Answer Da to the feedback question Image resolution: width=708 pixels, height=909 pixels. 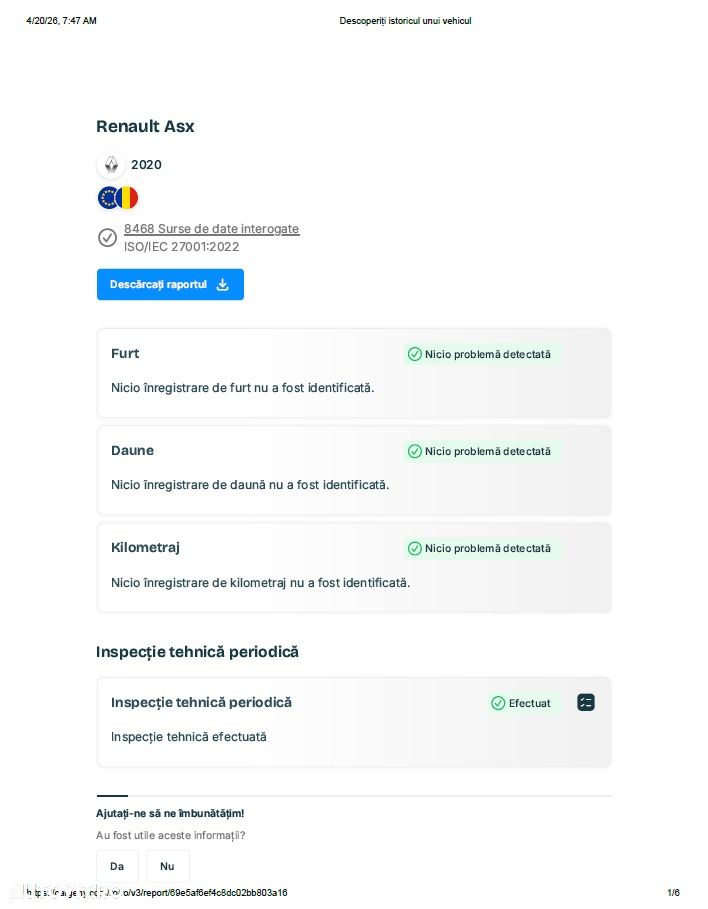(x=117, y=866)
